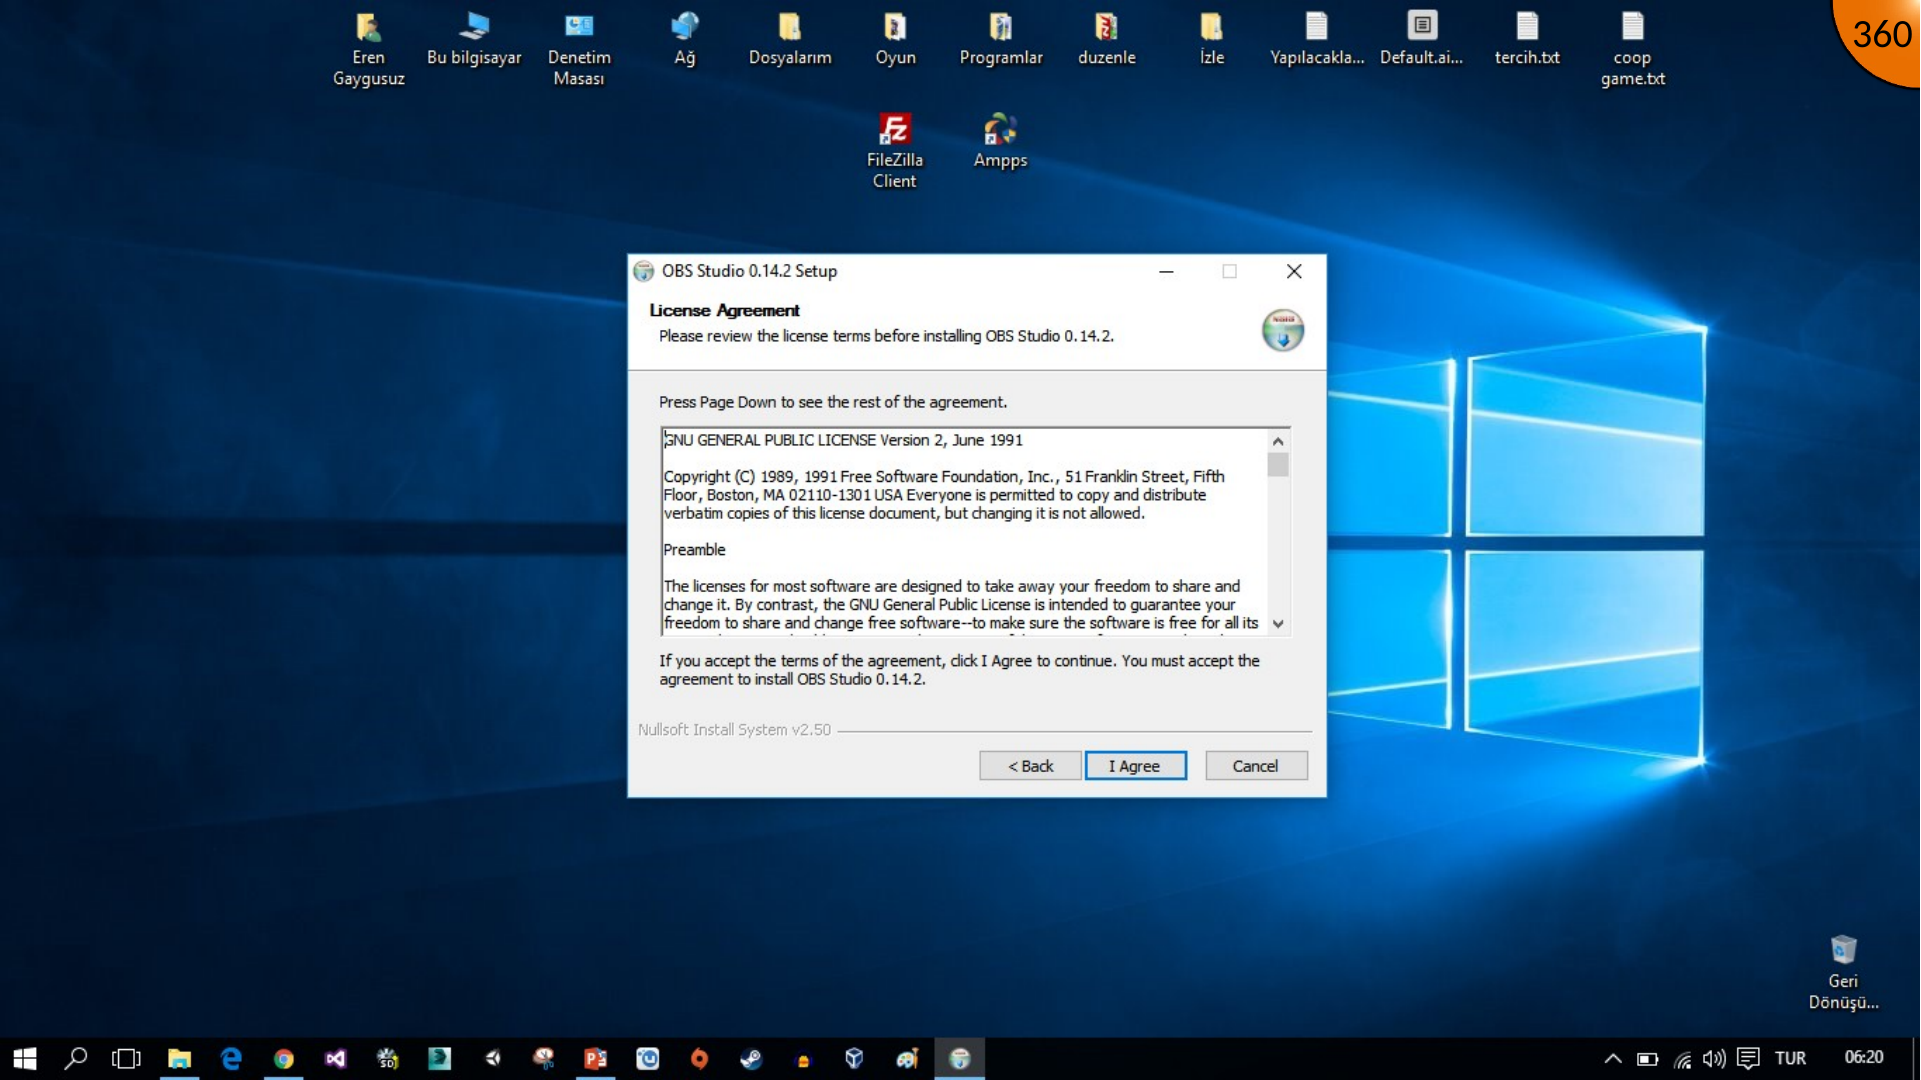Open battery status in system tray
The height and width of the screenshot is (1080, 1921).
1647,1058
